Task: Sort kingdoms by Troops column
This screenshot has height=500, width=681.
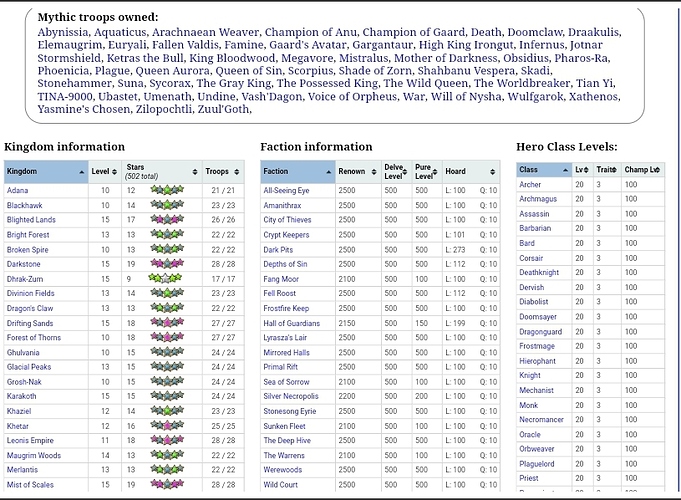Action: pyautogui.click(x=223, y=172)
